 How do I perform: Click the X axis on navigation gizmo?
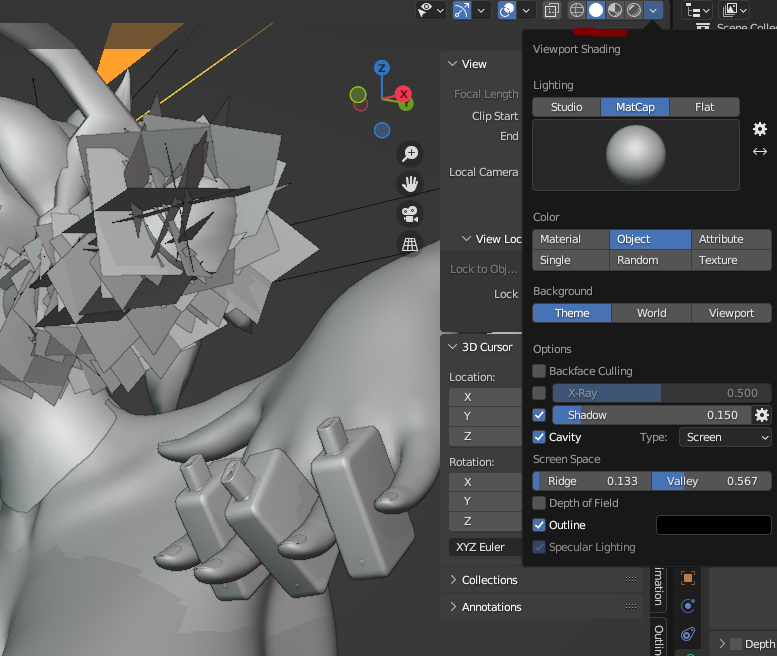pos(404,94)
